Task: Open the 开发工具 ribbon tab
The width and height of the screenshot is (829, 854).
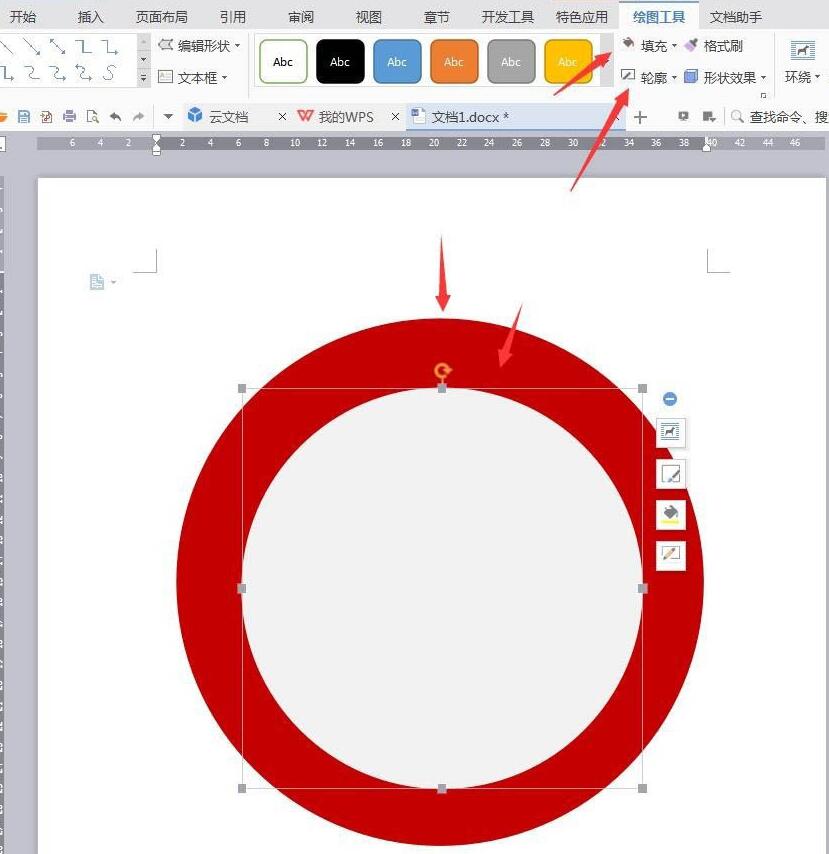Action: coord(507,17)
